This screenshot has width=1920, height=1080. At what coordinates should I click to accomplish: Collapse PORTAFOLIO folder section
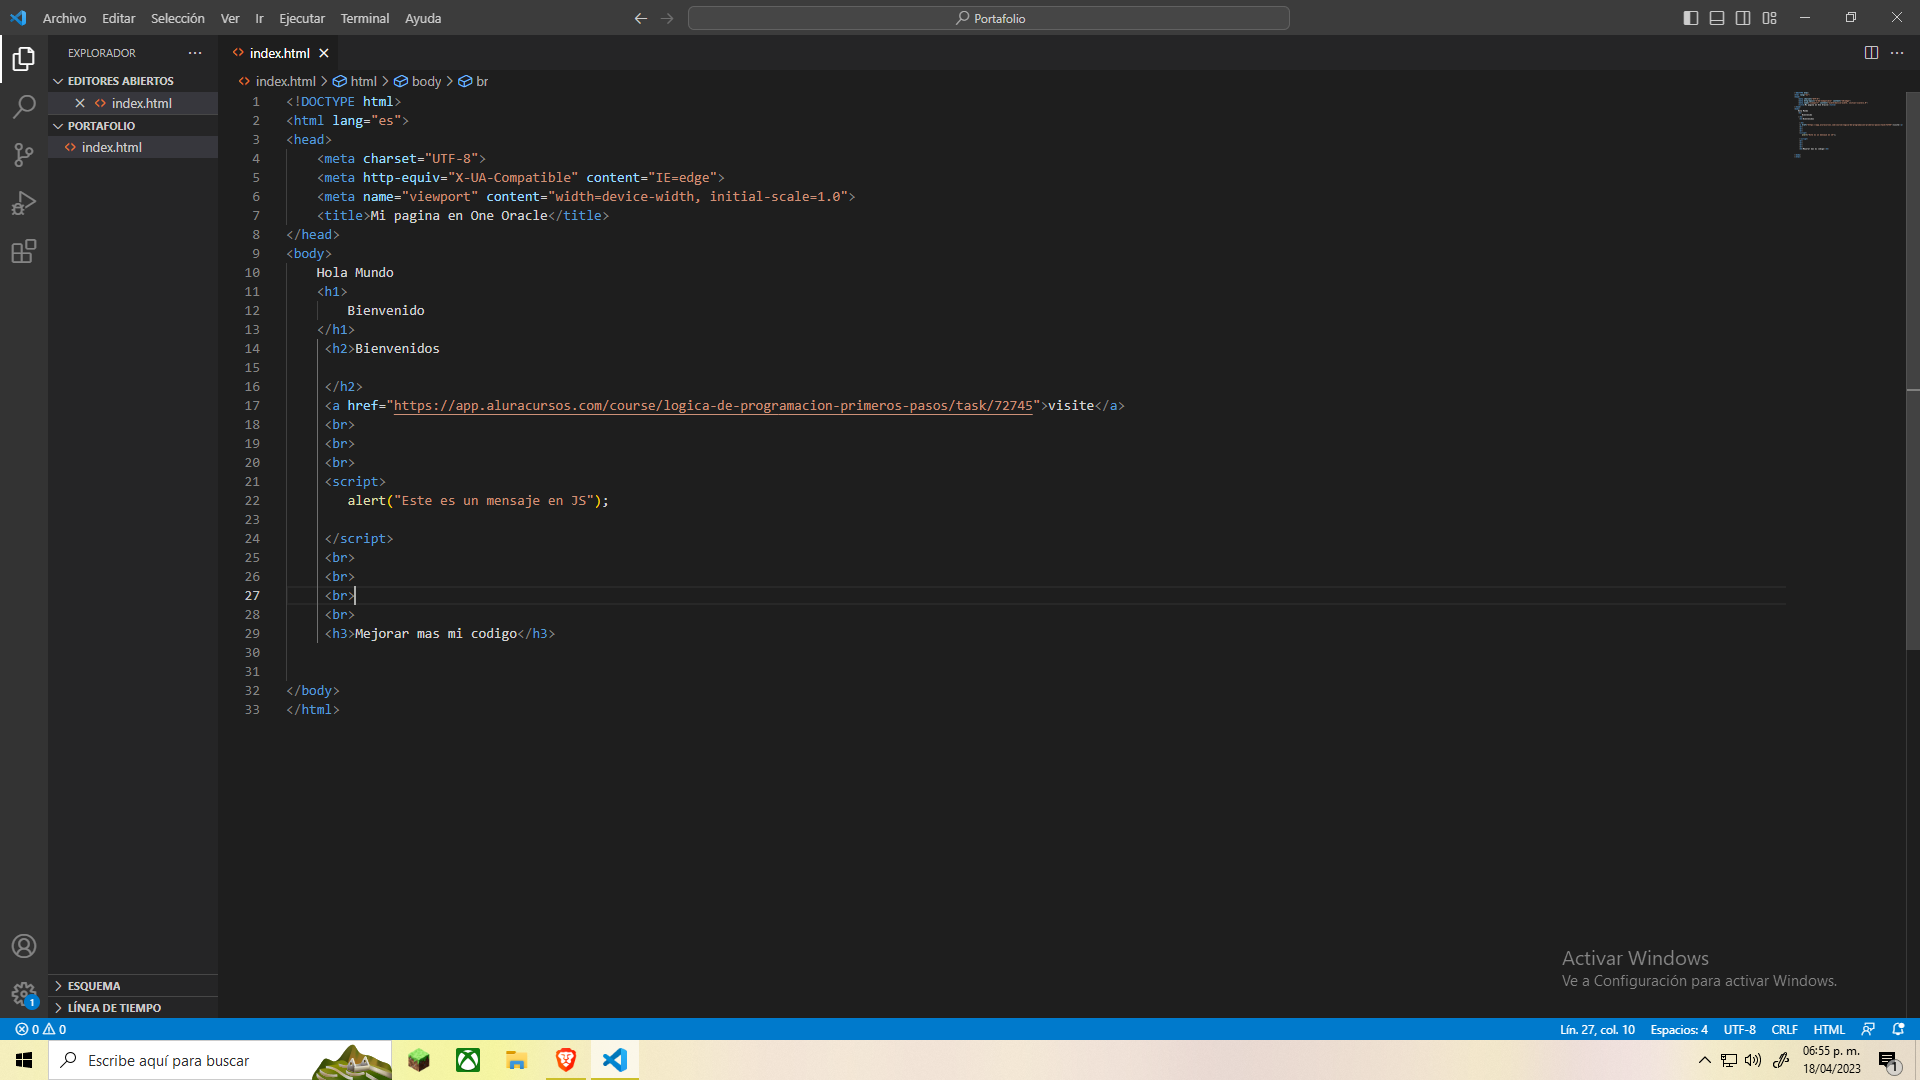pos(133,126)
